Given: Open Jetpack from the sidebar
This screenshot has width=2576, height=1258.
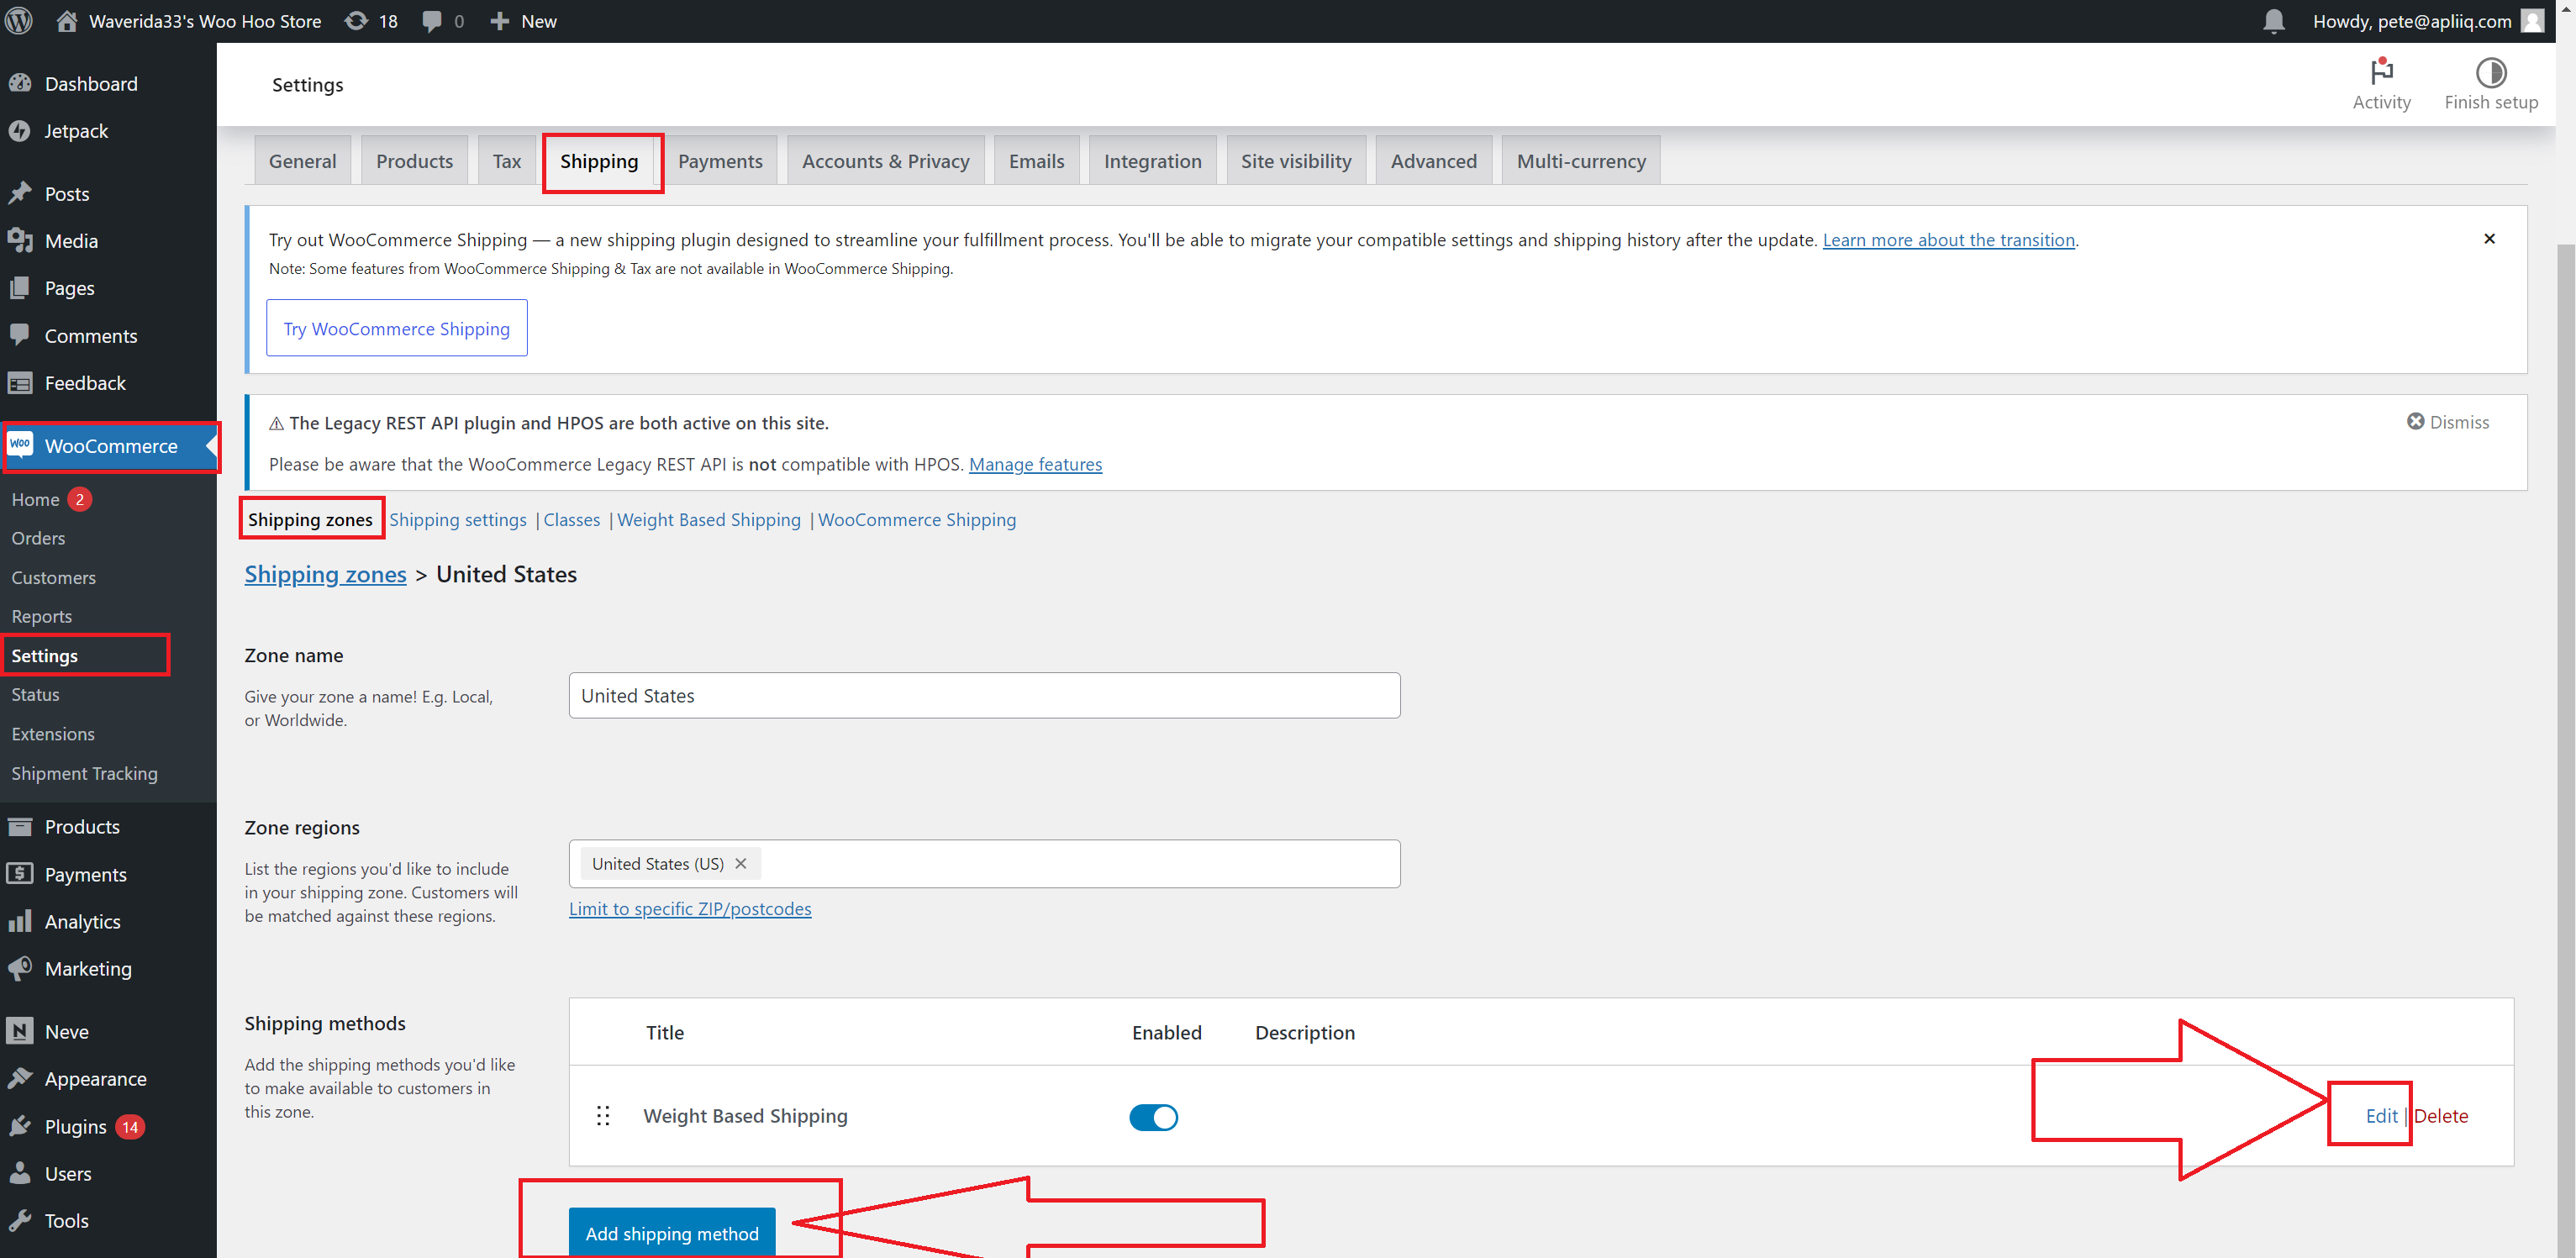Looking at the screenshot, I should pos(76,131).
